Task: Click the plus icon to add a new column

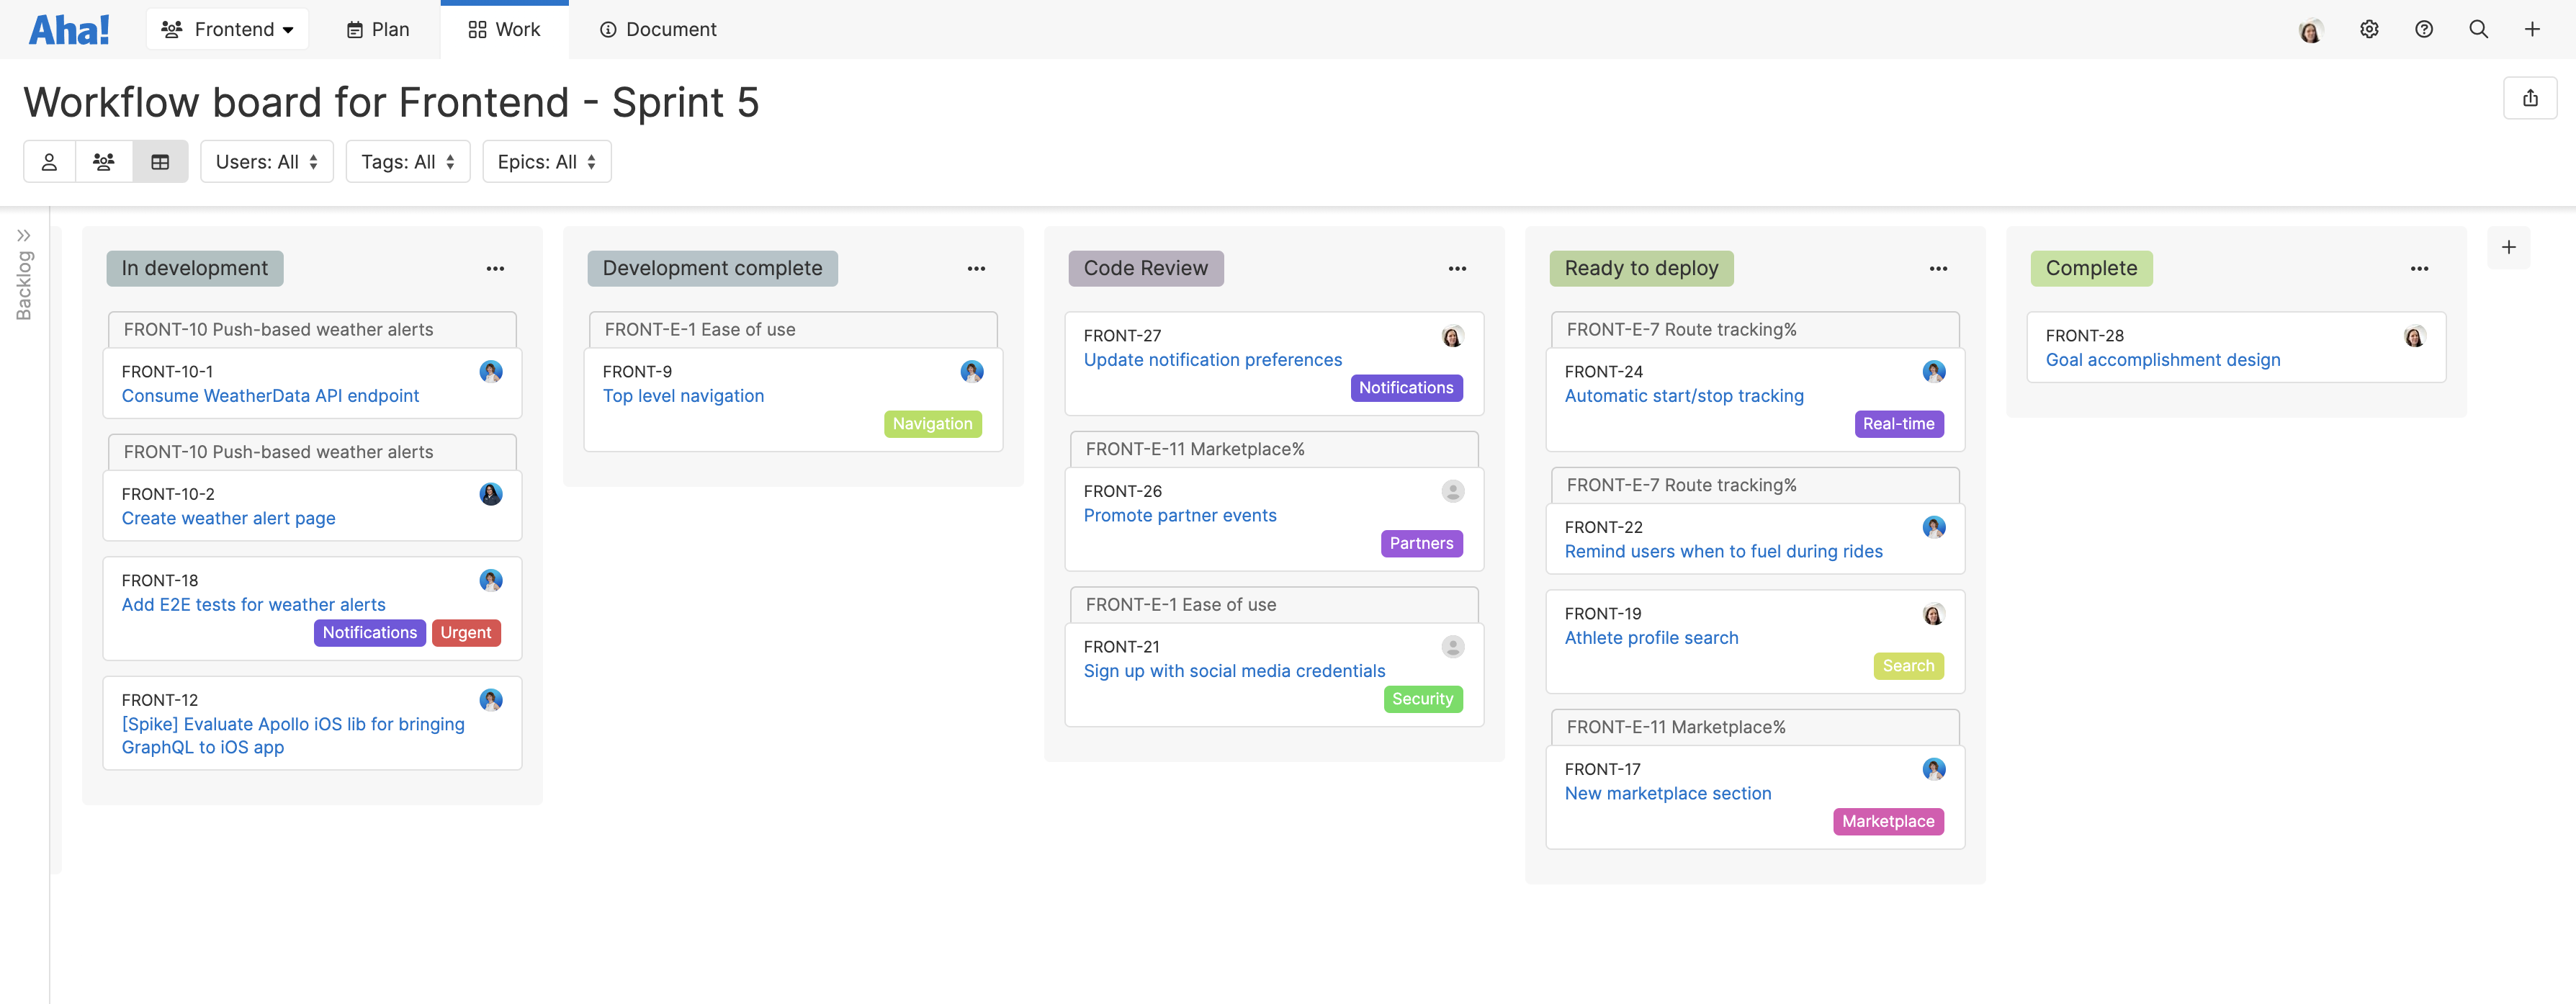Action: click(2508, 247)
